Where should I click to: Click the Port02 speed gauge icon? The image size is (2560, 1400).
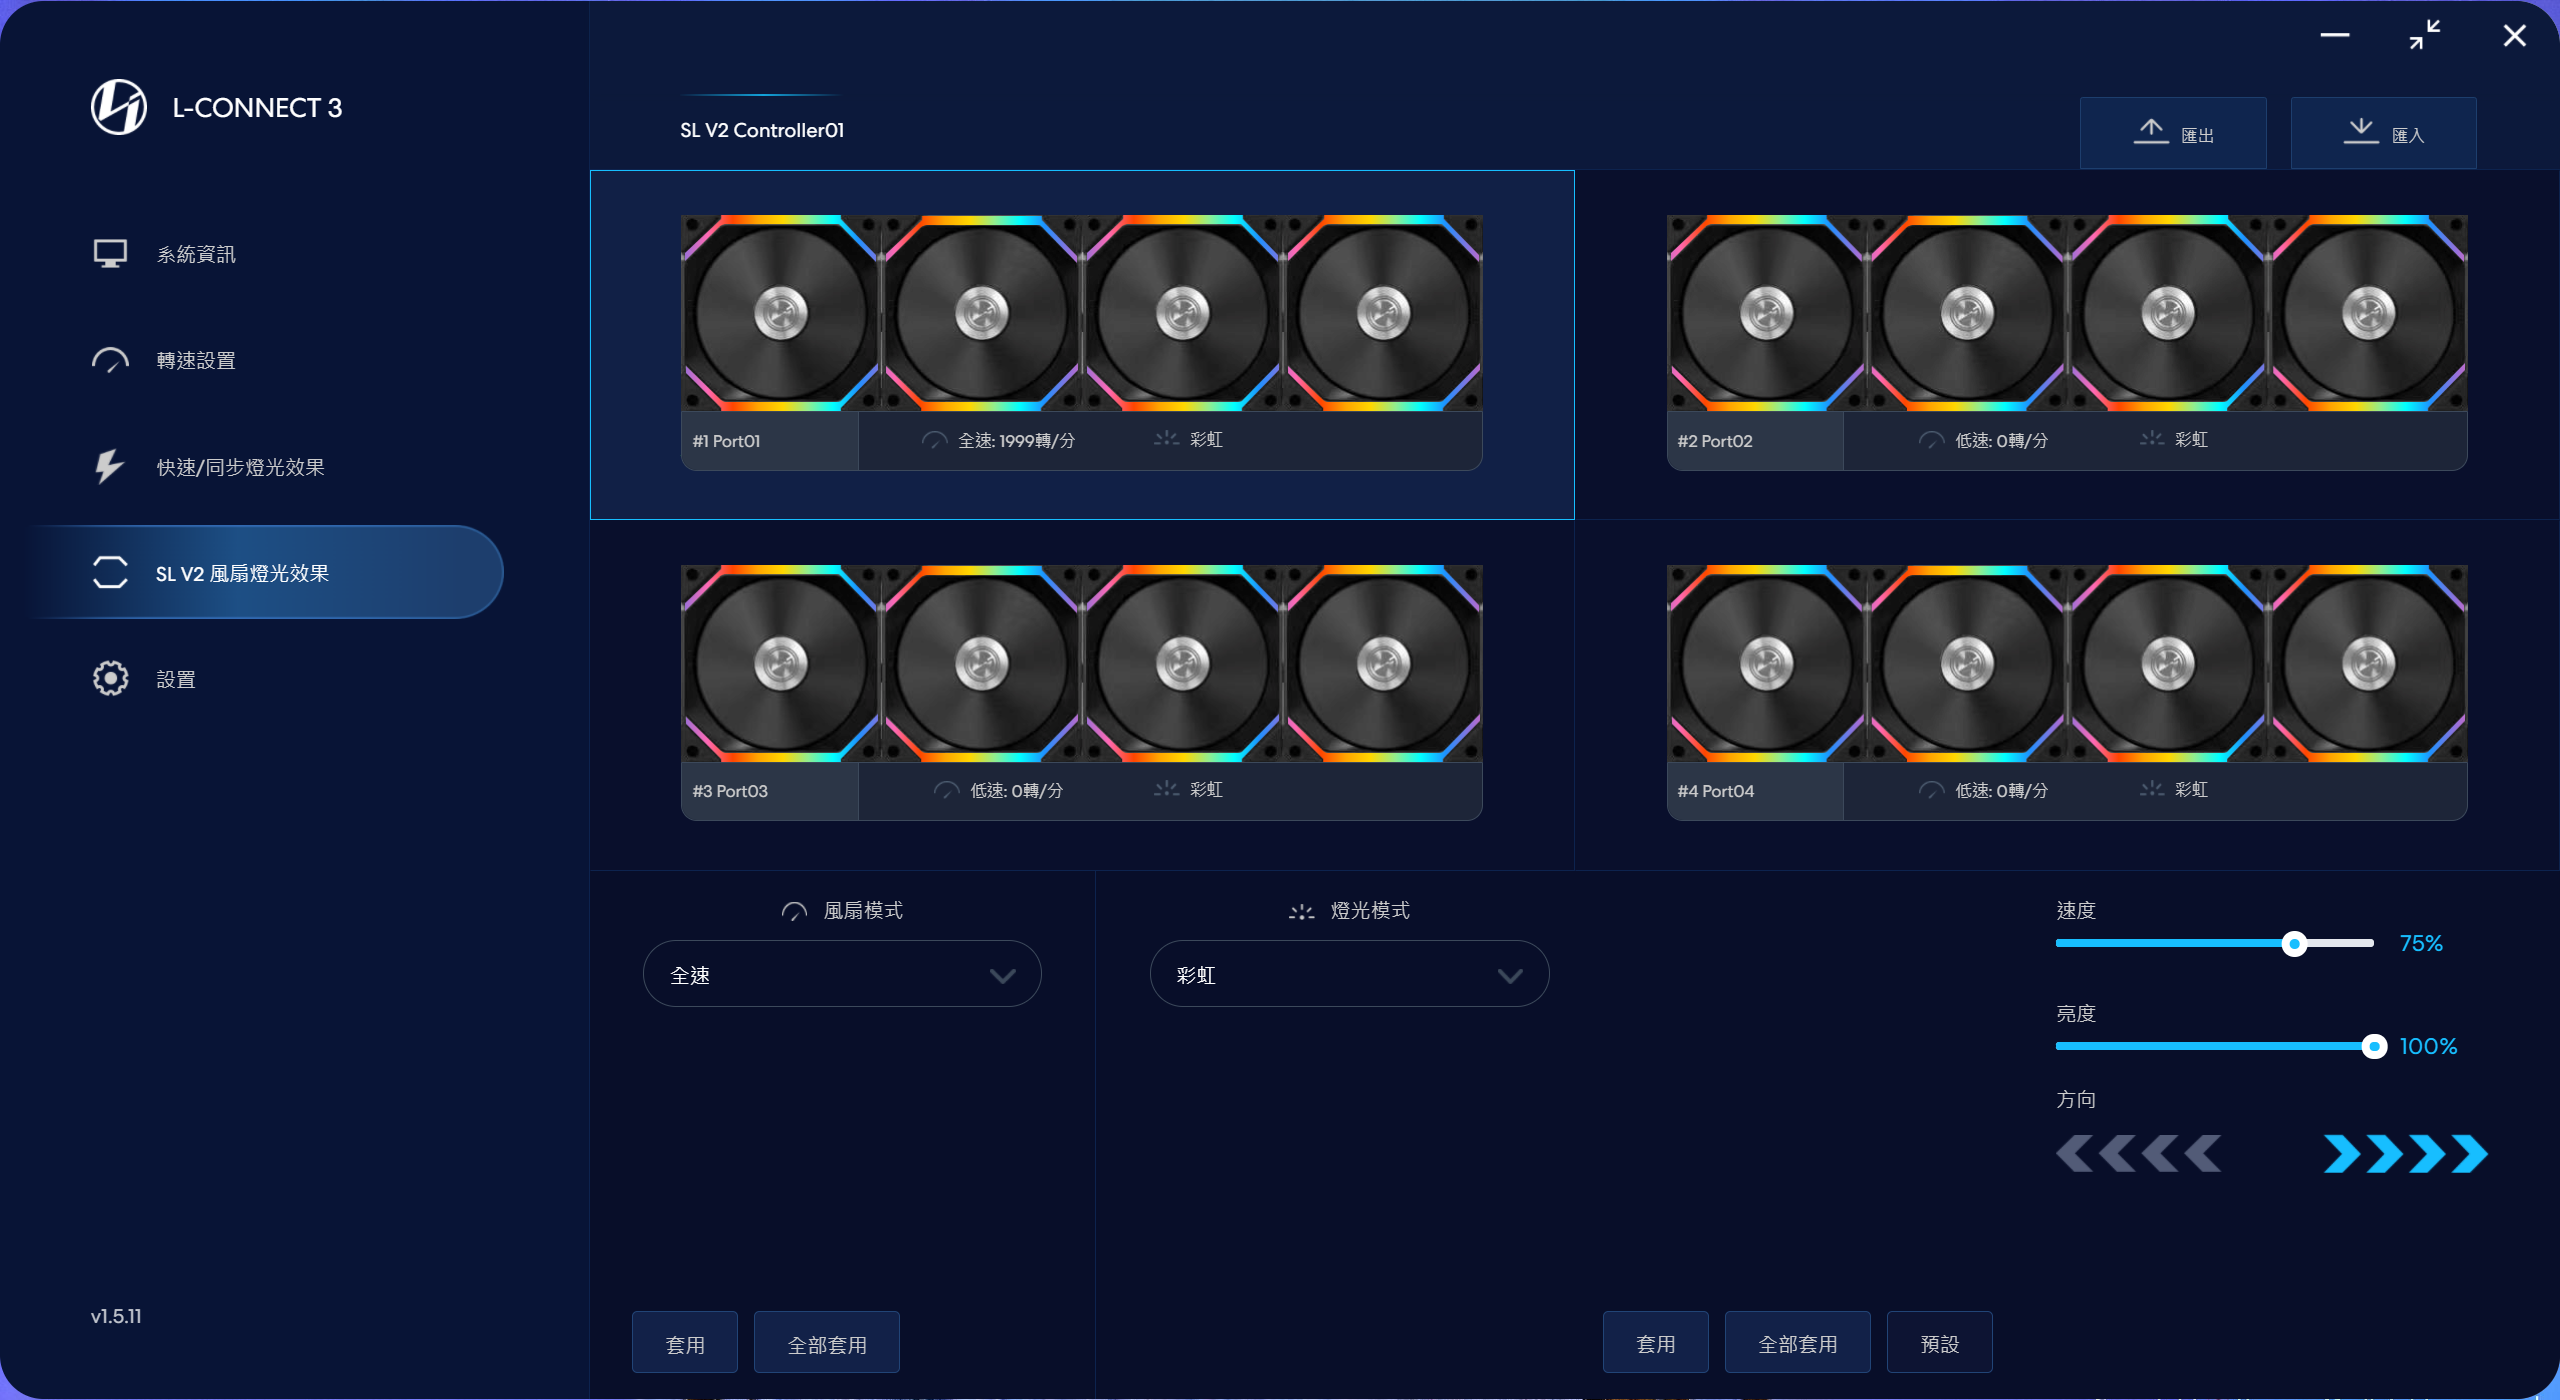1931,440
